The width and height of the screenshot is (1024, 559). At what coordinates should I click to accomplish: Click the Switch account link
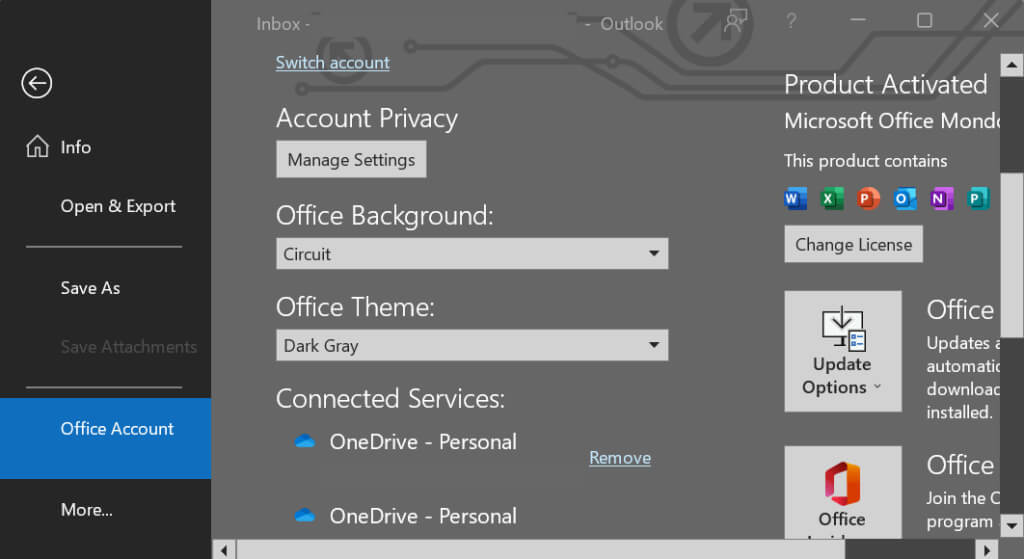click(x=333, y=62)
